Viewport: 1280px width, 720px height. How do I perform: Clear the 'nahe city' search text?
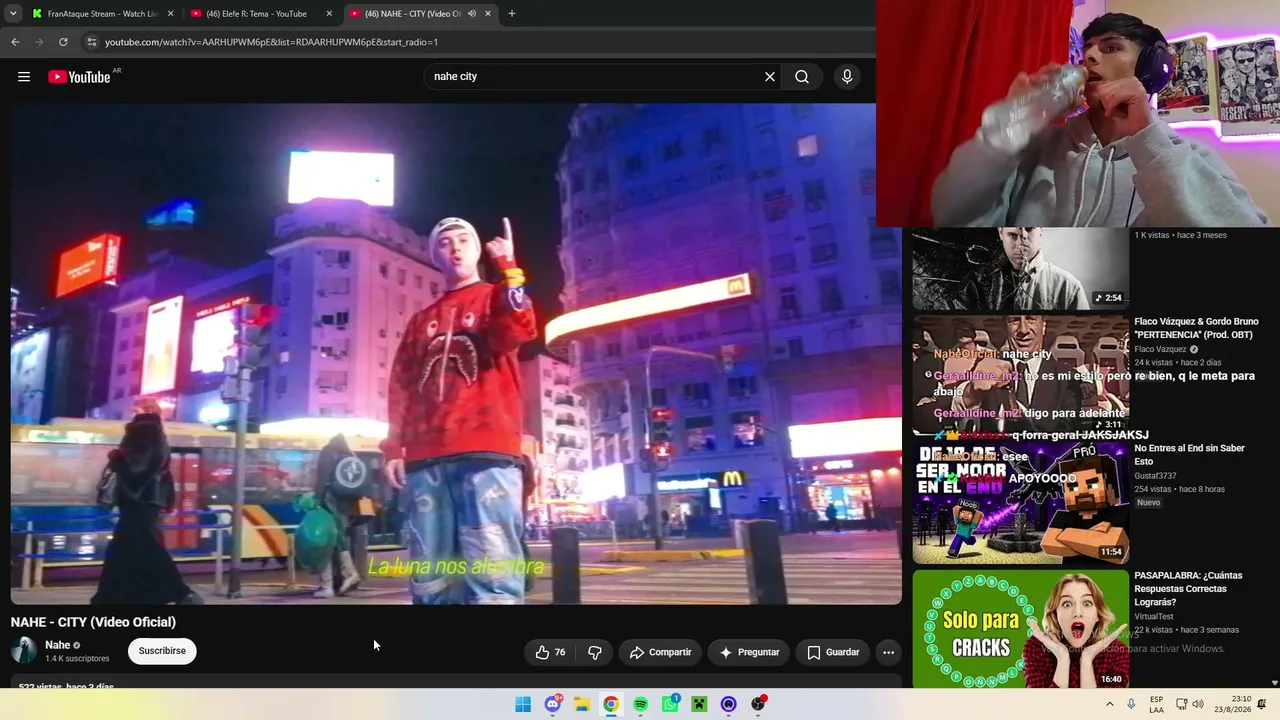point(770,77)
